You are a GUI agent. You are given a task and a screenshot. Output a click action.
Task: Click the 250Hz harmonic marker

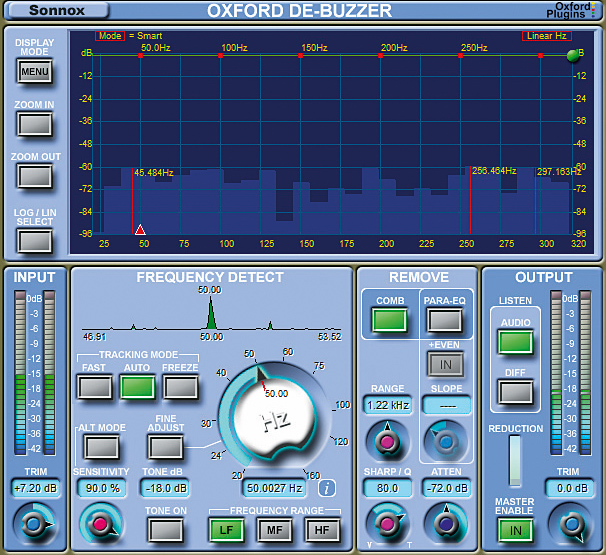click(461, 56)
